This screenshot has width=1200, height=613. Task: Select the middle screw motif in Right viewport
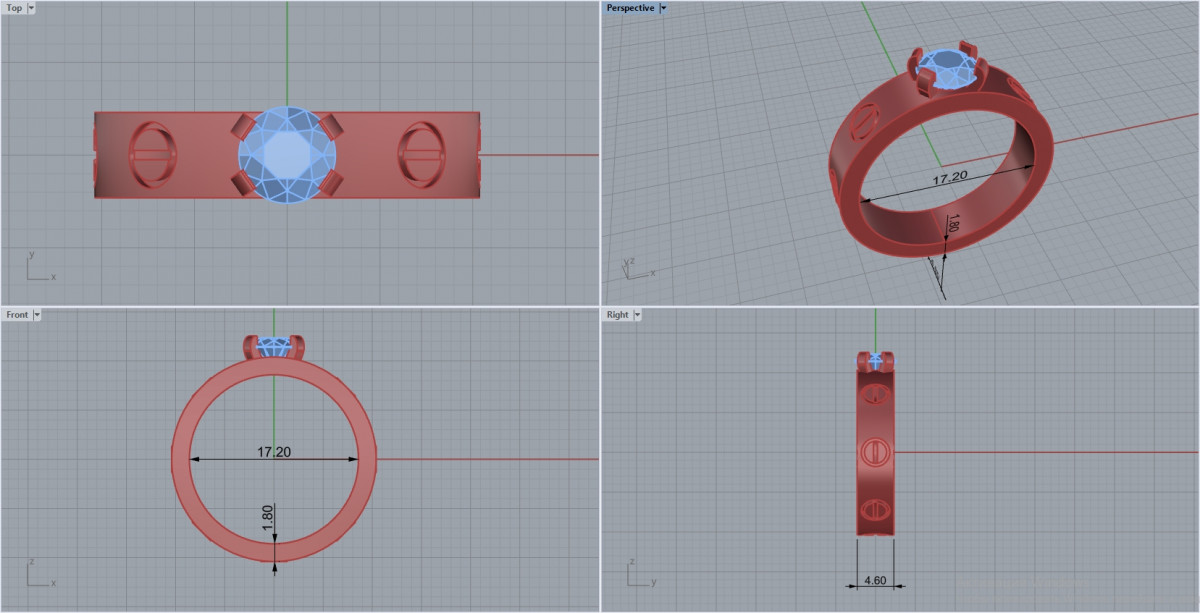[x=875, y=453]
